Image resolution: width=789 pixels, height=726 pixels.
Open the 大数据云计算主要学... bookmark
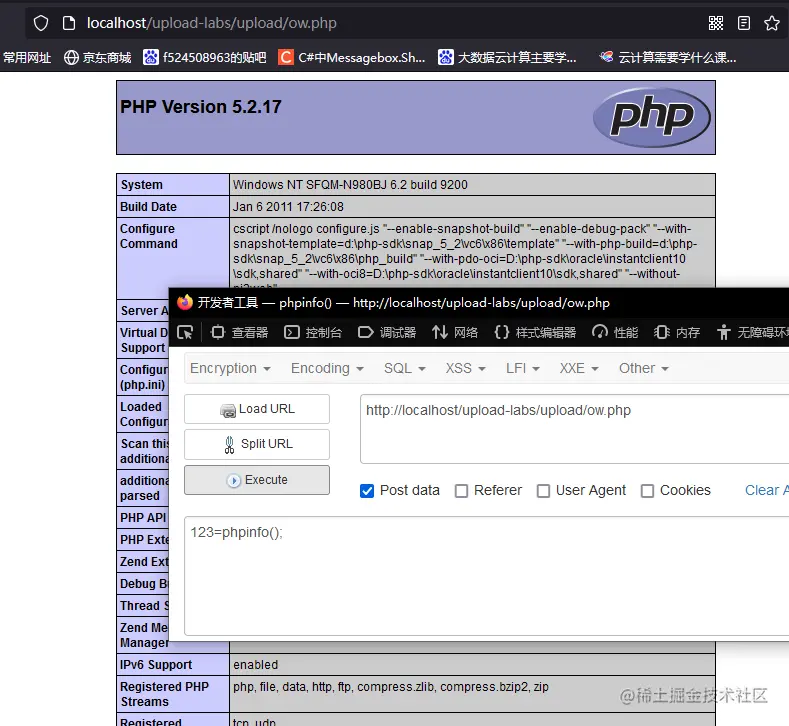pyautogui.click(x=507, y=57)
